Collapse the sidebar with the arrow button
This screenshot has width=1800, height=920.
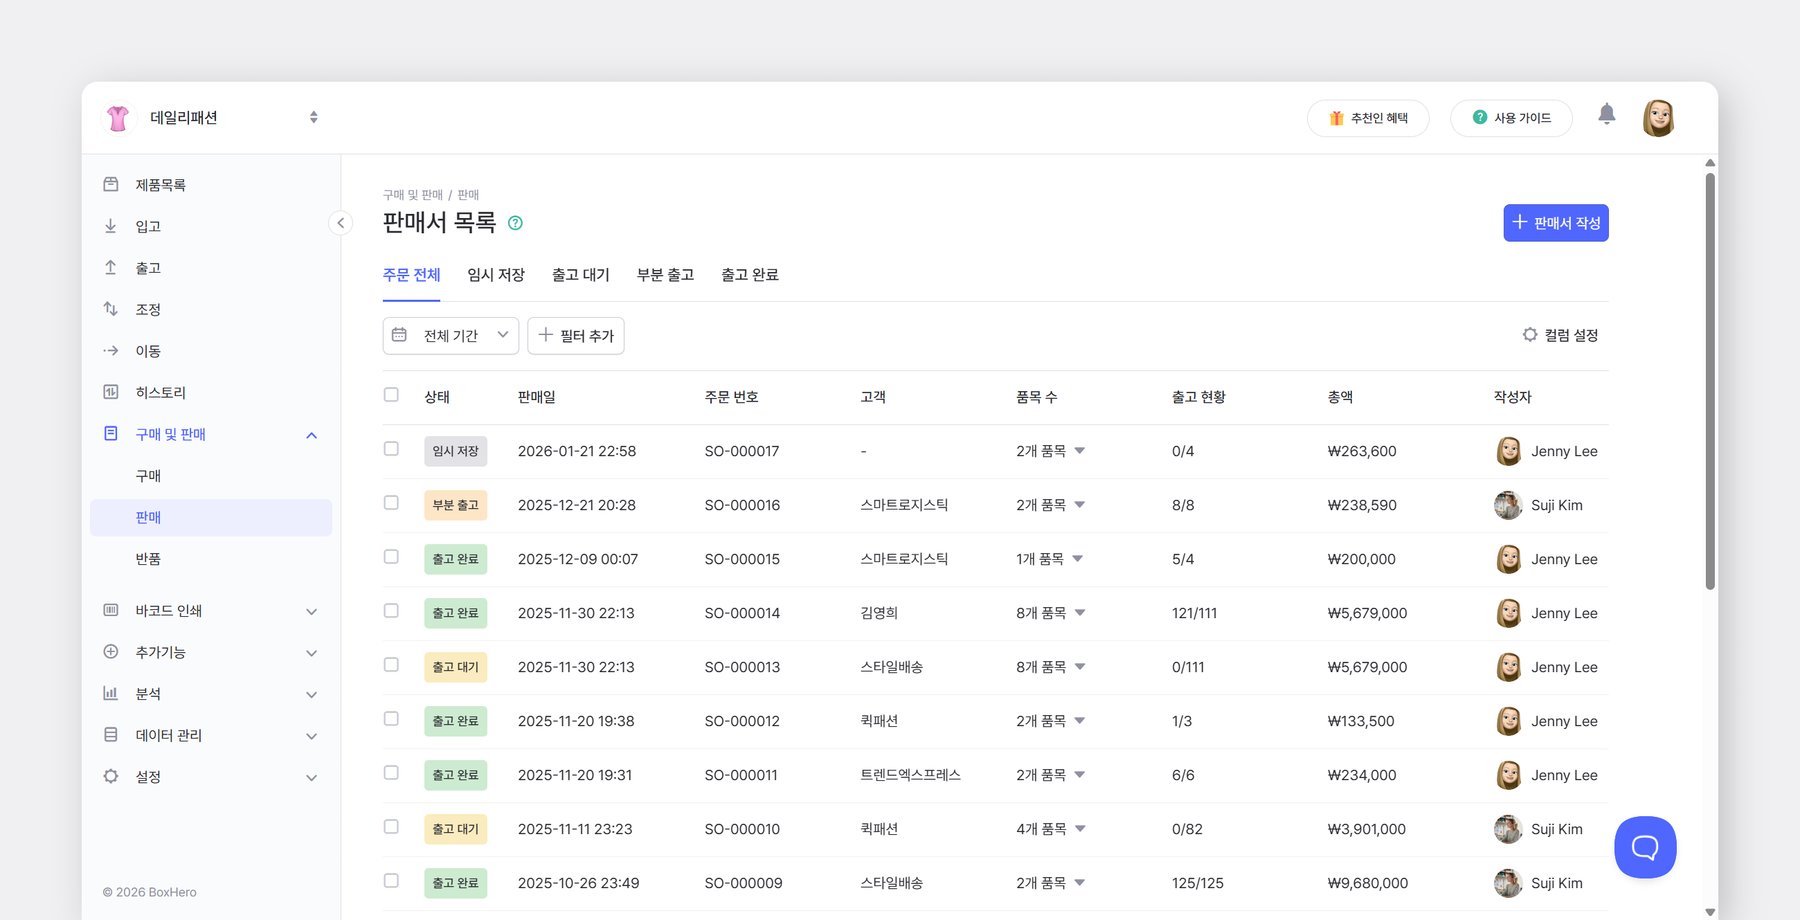click(340, 223)
